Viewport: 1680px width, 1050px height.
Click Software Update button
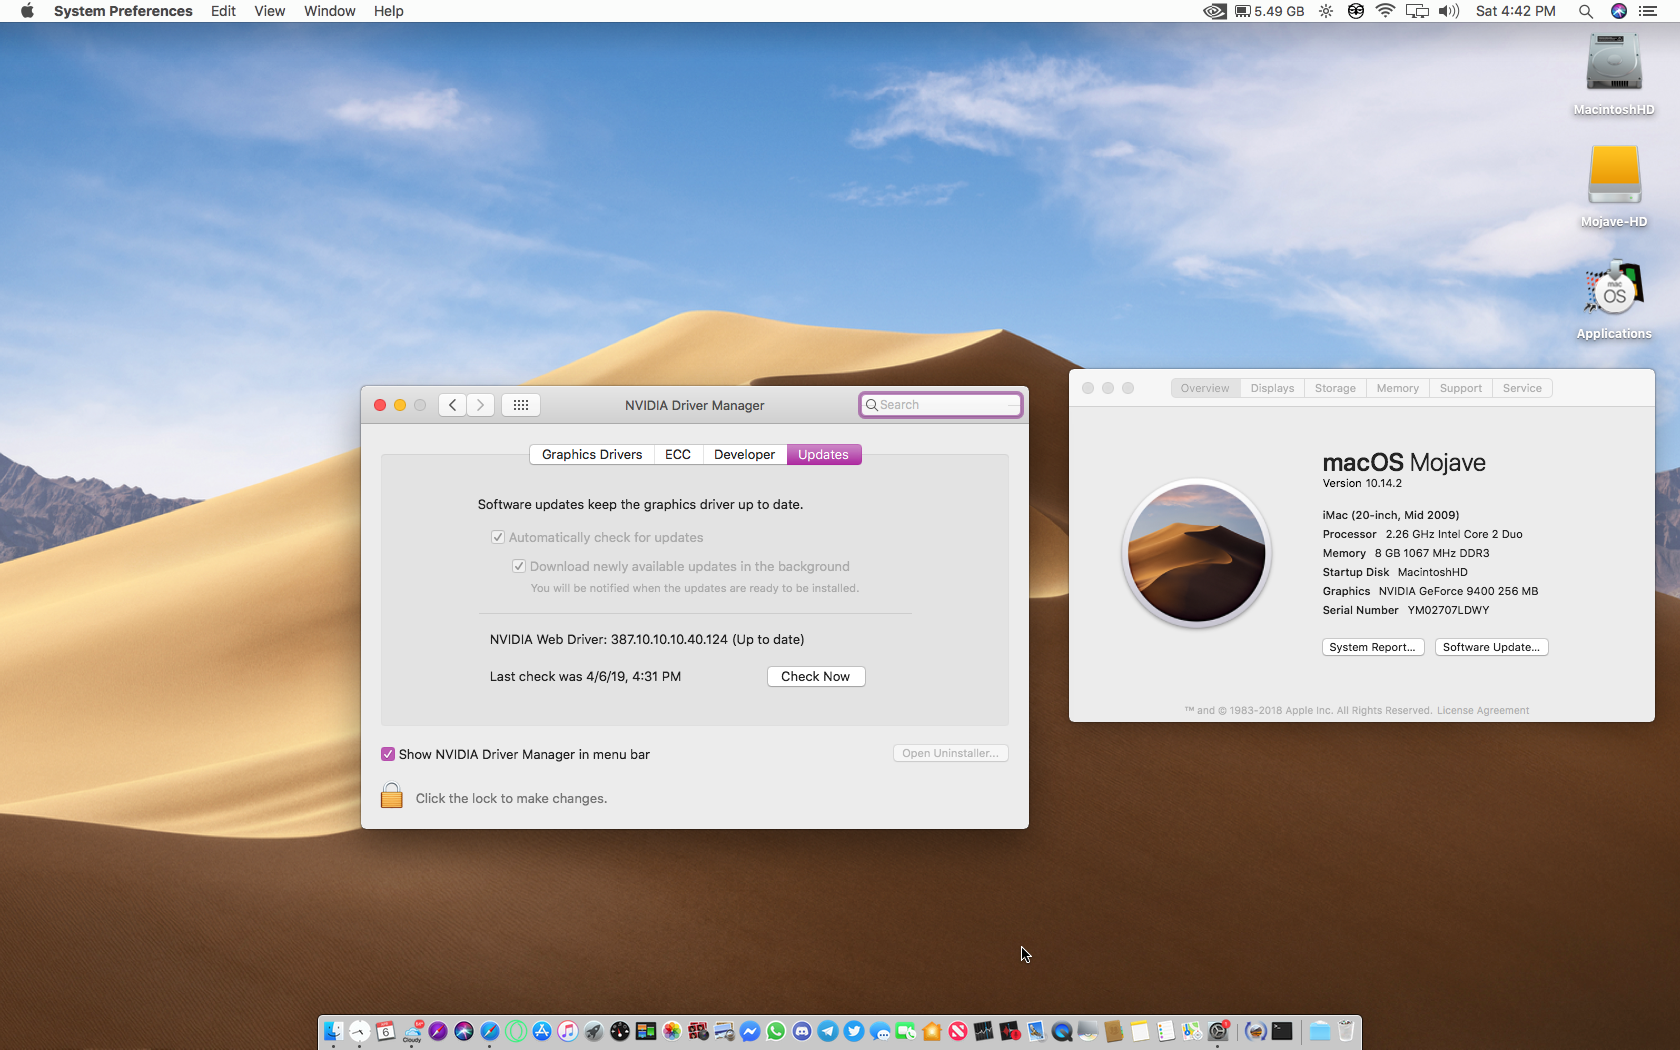1491,647
